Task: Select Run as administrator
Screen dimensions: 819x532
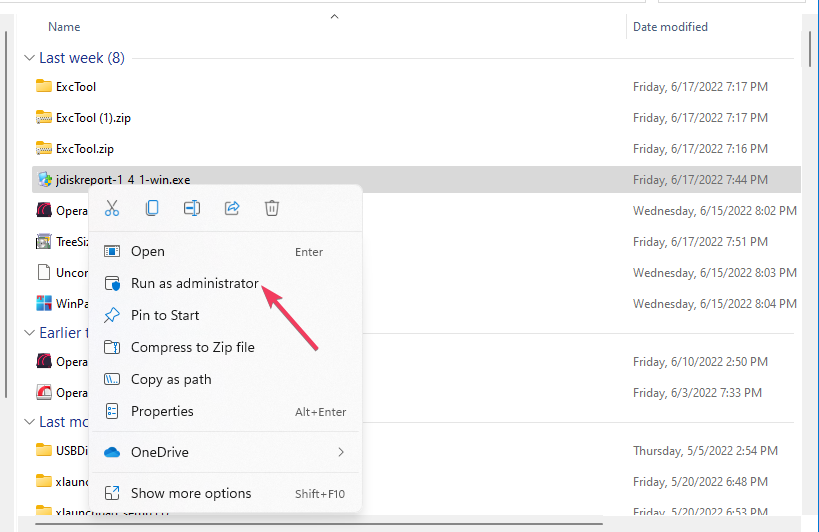Action: pos(225,283)
